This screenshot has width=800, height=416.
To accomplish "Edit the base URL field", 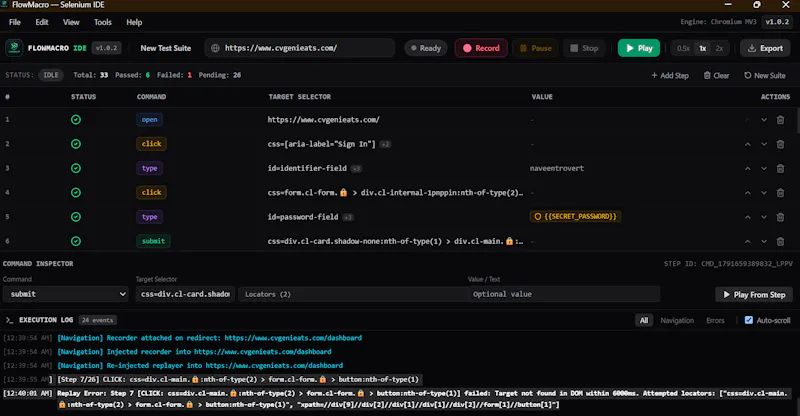I will tap(299, 48).
